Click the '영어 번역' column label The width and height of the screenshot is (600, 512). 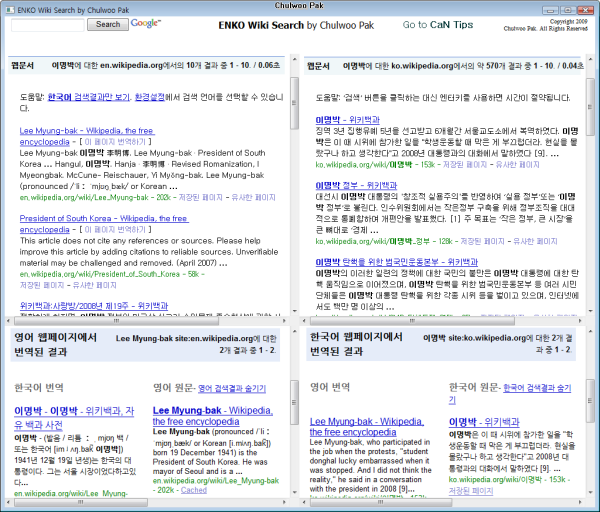pos(330,387)
